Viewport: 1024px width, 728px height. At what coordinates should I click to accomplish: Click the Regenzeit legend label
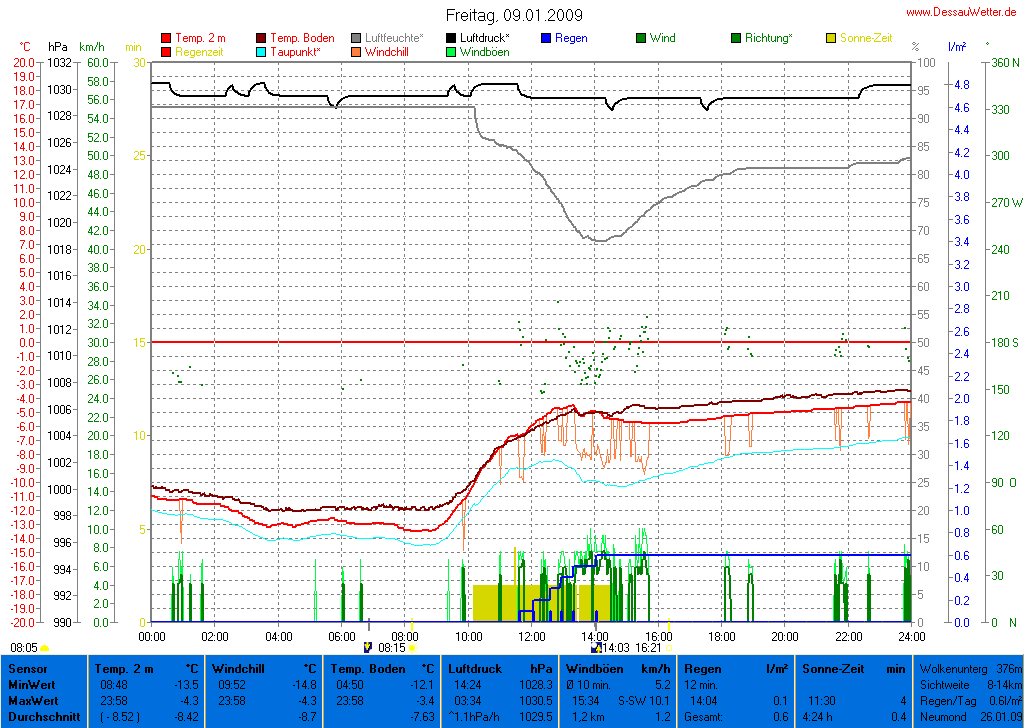[x=199, y=51]
